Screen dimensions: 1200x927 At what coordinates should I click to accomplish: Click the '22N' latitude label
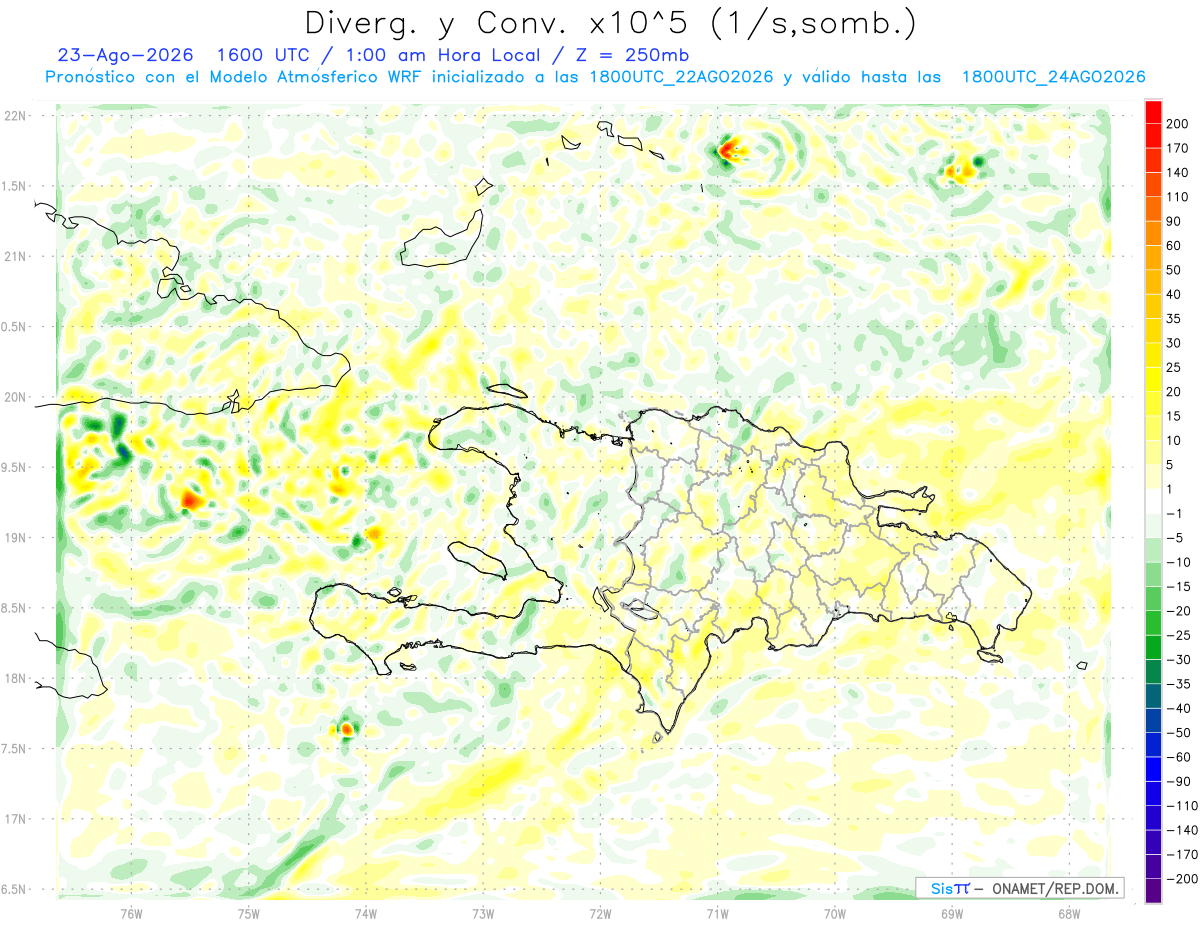(x=15, y=115)
